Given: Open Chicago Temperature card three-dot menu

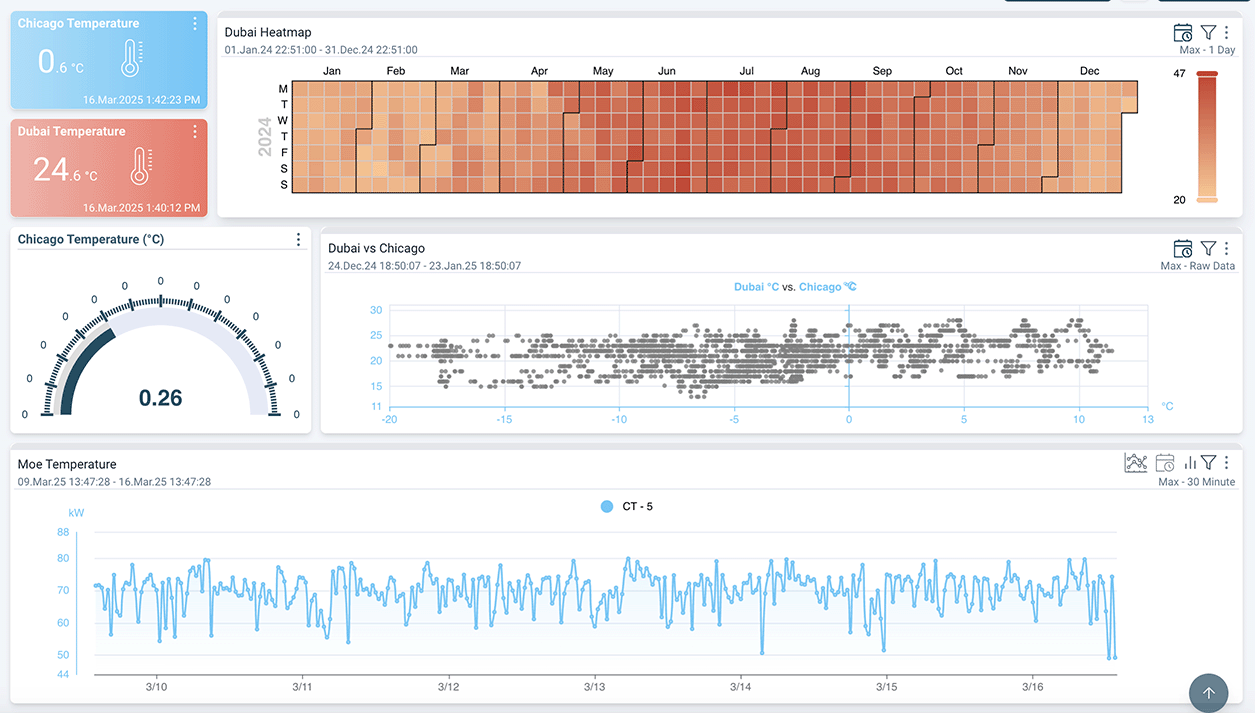Looking at the screenshot, I should (x=195, y=24).
